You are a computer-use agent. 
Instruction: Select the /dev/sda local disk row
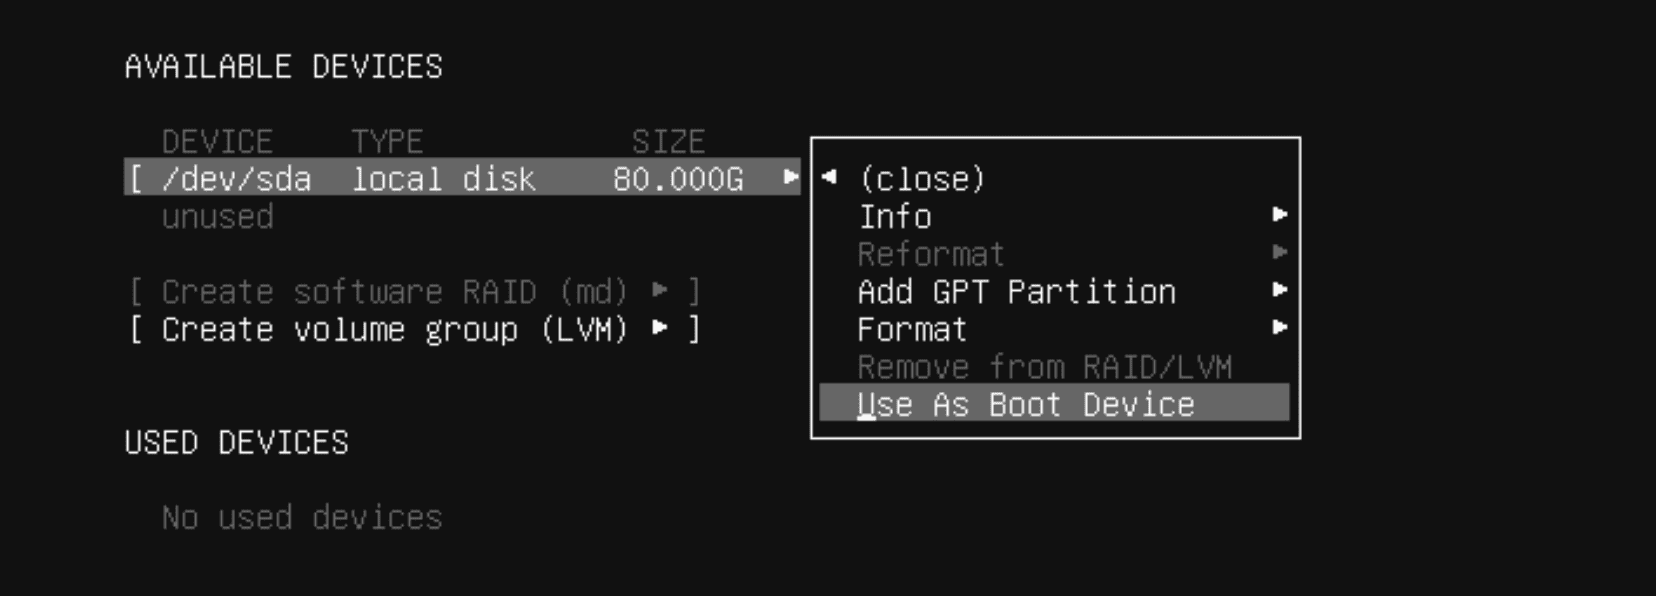300,179
